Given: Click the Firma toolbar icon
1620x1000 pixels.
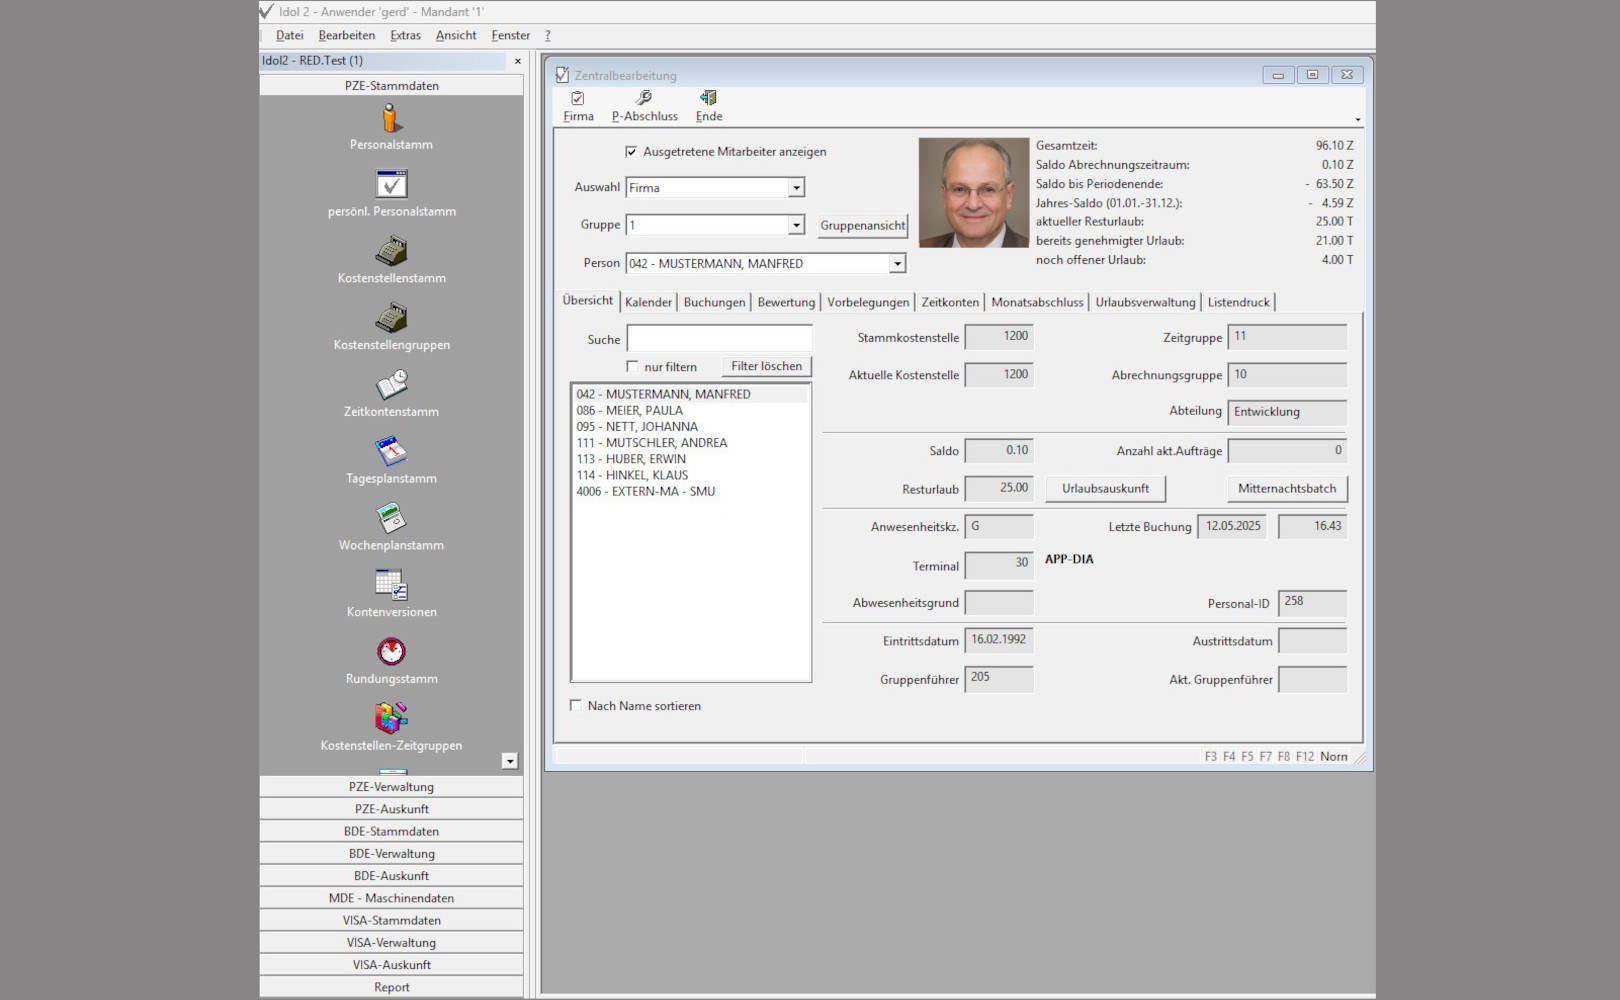Looking at the screenshot, I should [578, 99].
